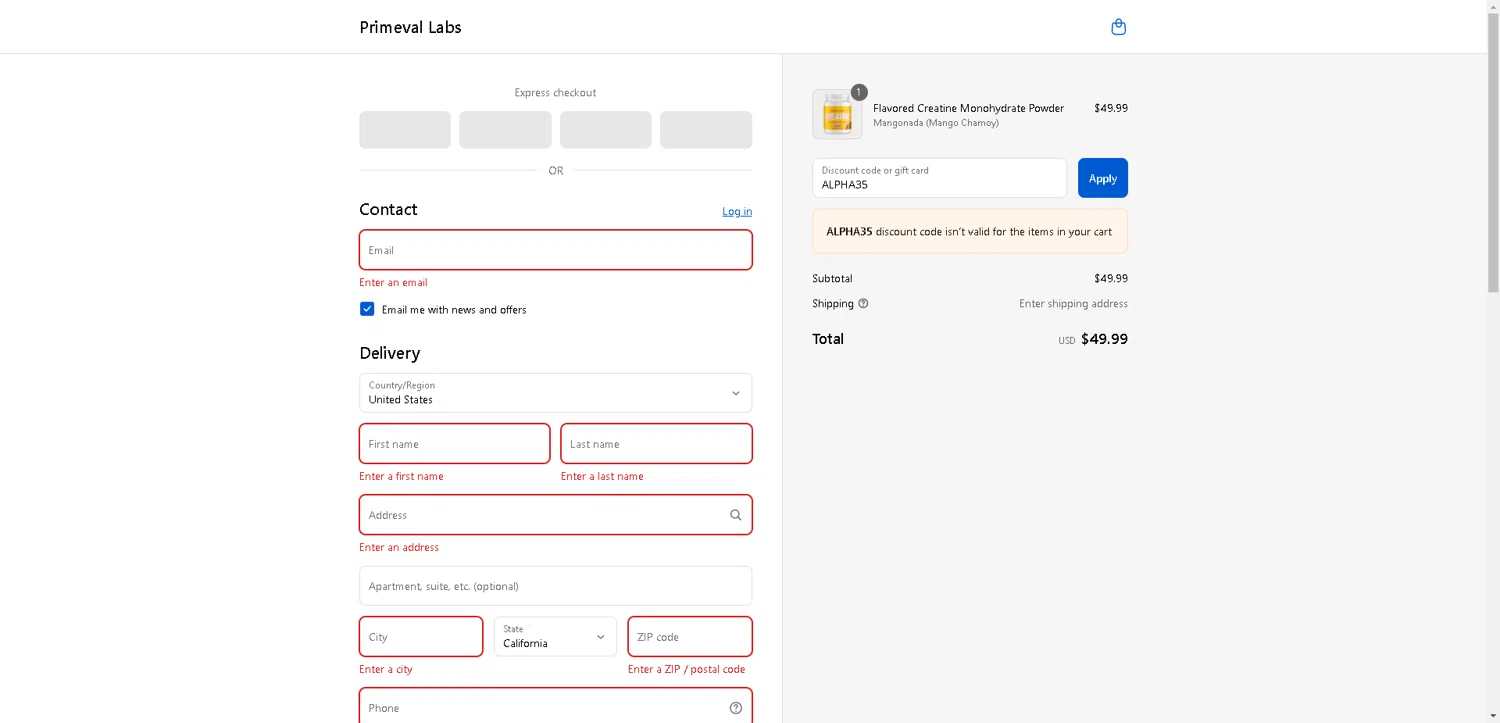
Task: Click the Subtotal label
Action: 832,279
